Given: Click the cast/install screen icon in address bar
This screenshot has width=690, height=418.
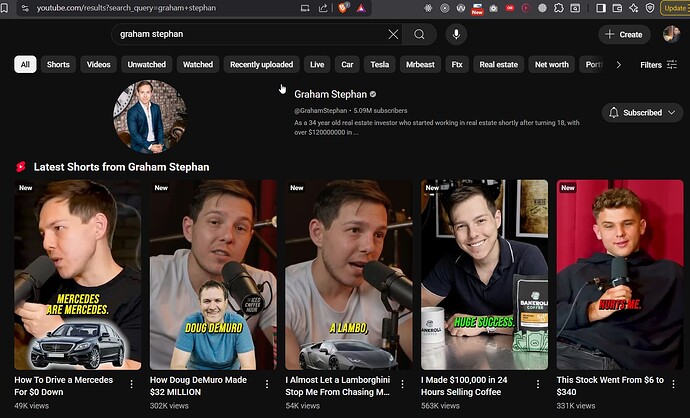Looking at the screenshot, I should pyautogui.click(x=305, y=8).
